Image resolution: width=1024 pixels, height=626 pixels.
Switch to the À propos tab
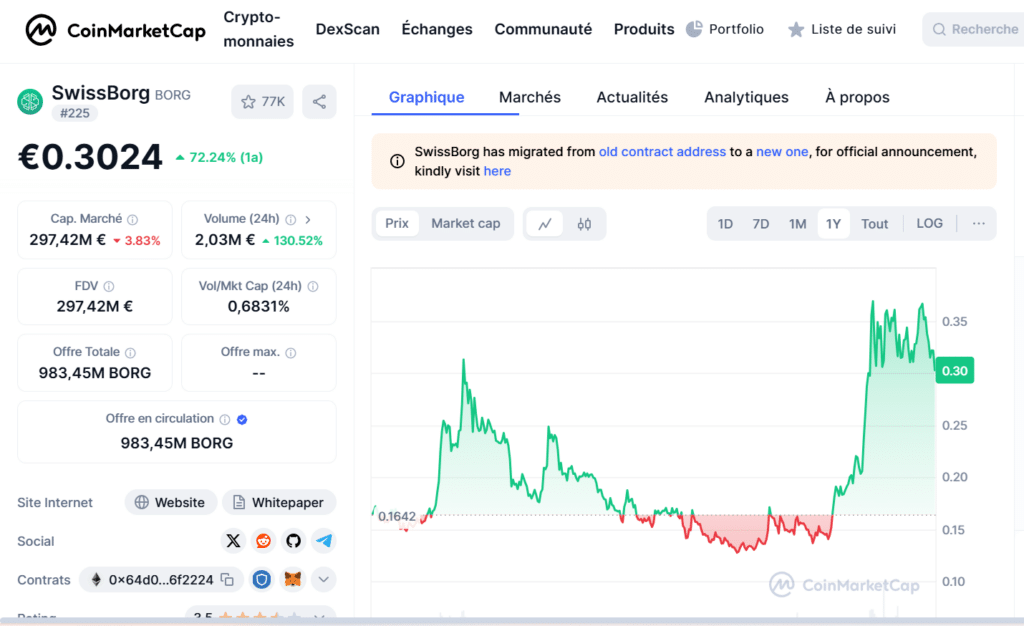click(857, 97)
